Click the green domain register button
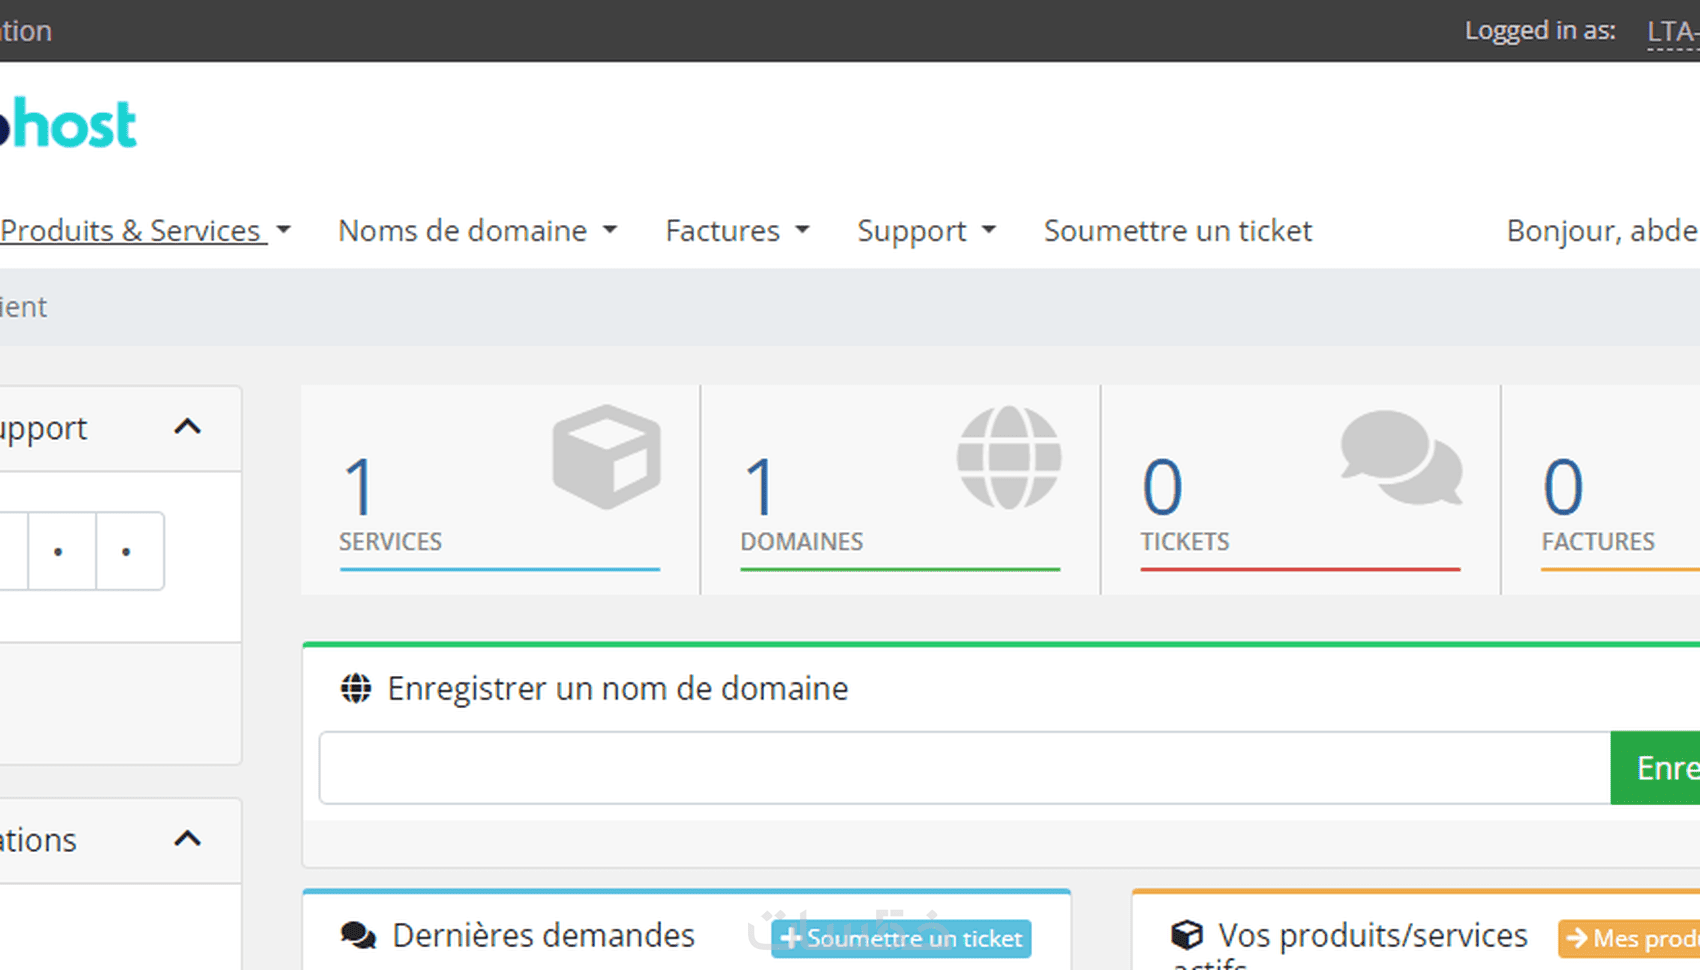This screenshot has height=970, width=1700. (x=1655, y=768)
